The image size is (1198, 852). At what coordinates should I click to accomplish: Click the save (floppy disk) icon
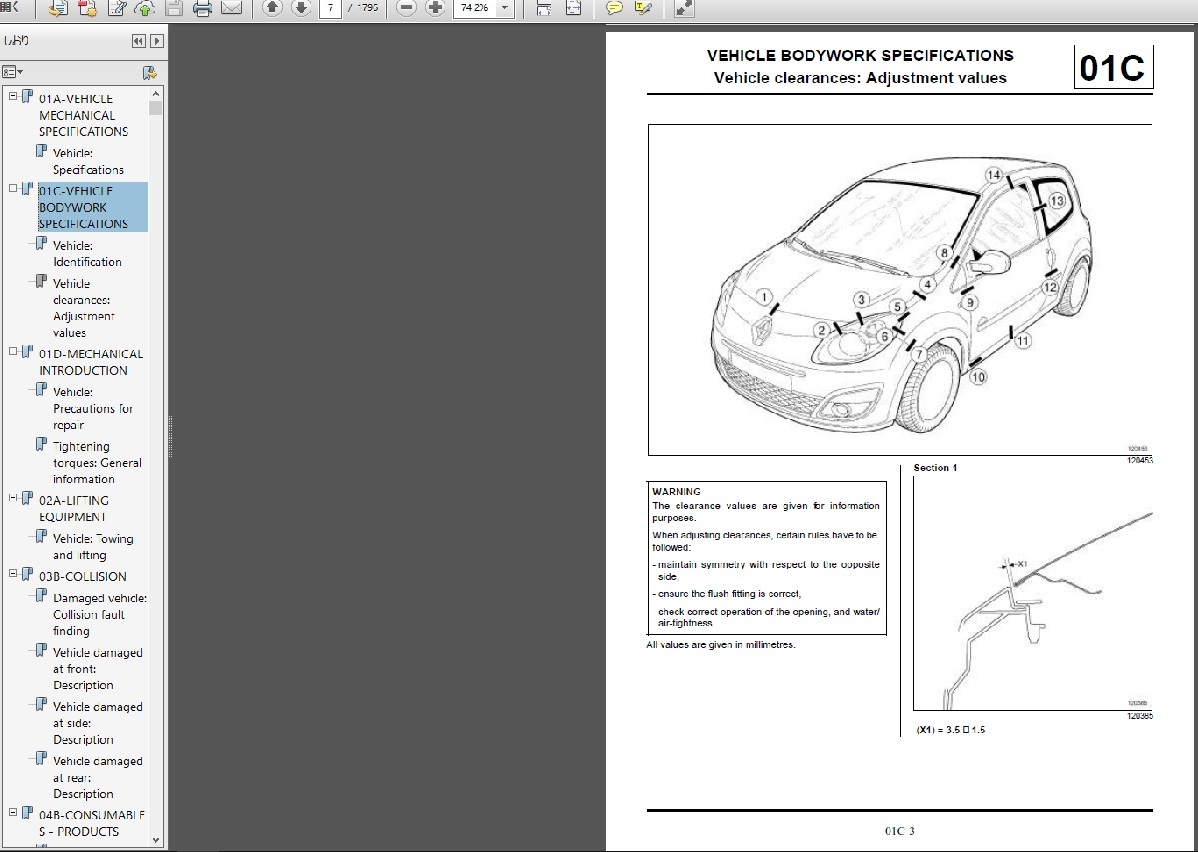pyautogui.click(x=173, y=8)
